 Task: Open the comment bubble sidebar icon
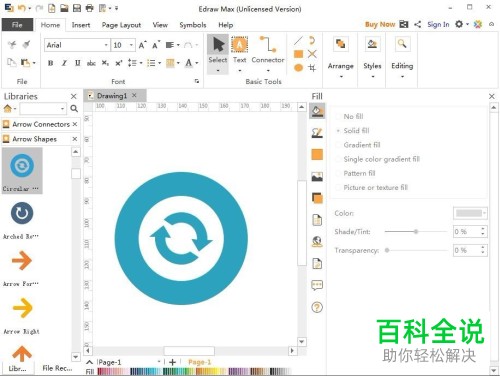pos(317,285)
